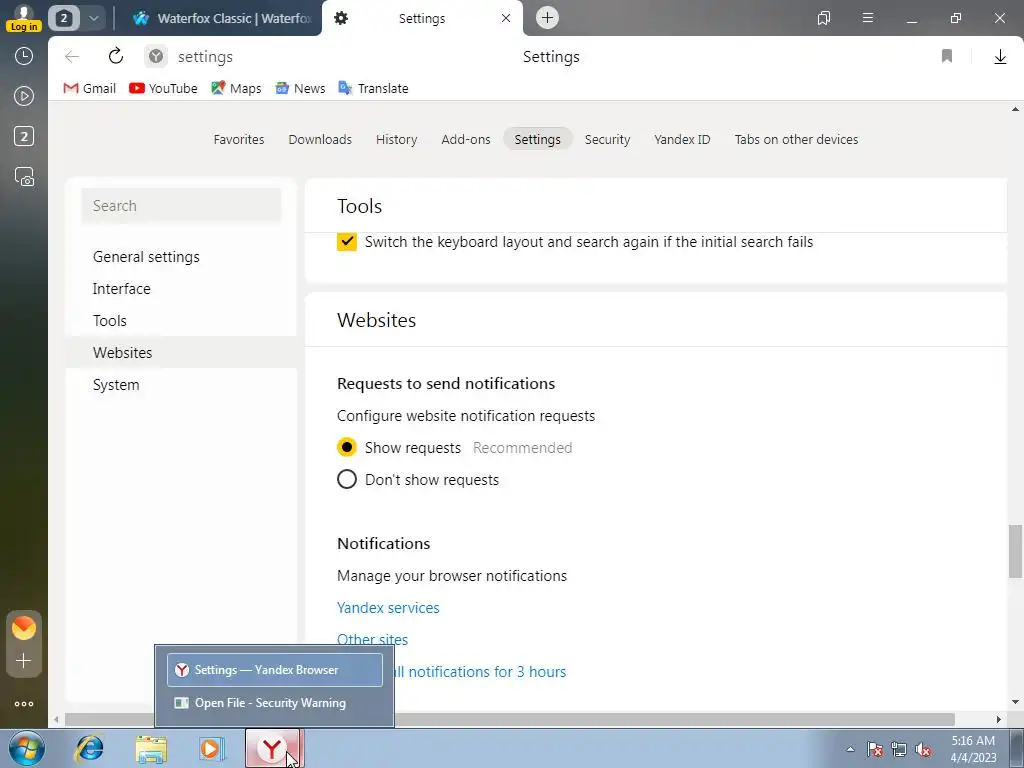The width and height of the screenshot is (1024, 768).
Task: Open the video play icon in sidebar
Action: coord(24,96)
